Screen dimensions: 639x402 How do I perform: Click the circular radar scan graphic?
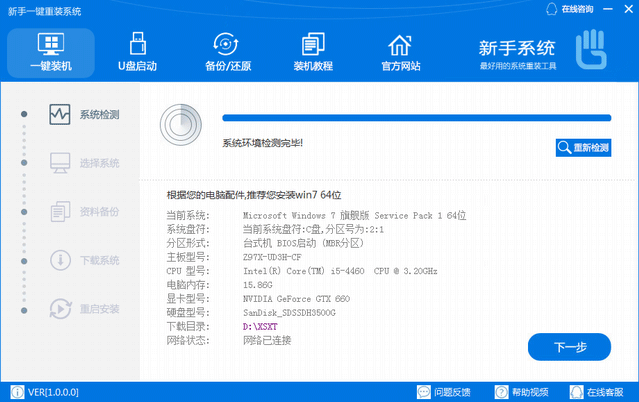pos(181,125)
